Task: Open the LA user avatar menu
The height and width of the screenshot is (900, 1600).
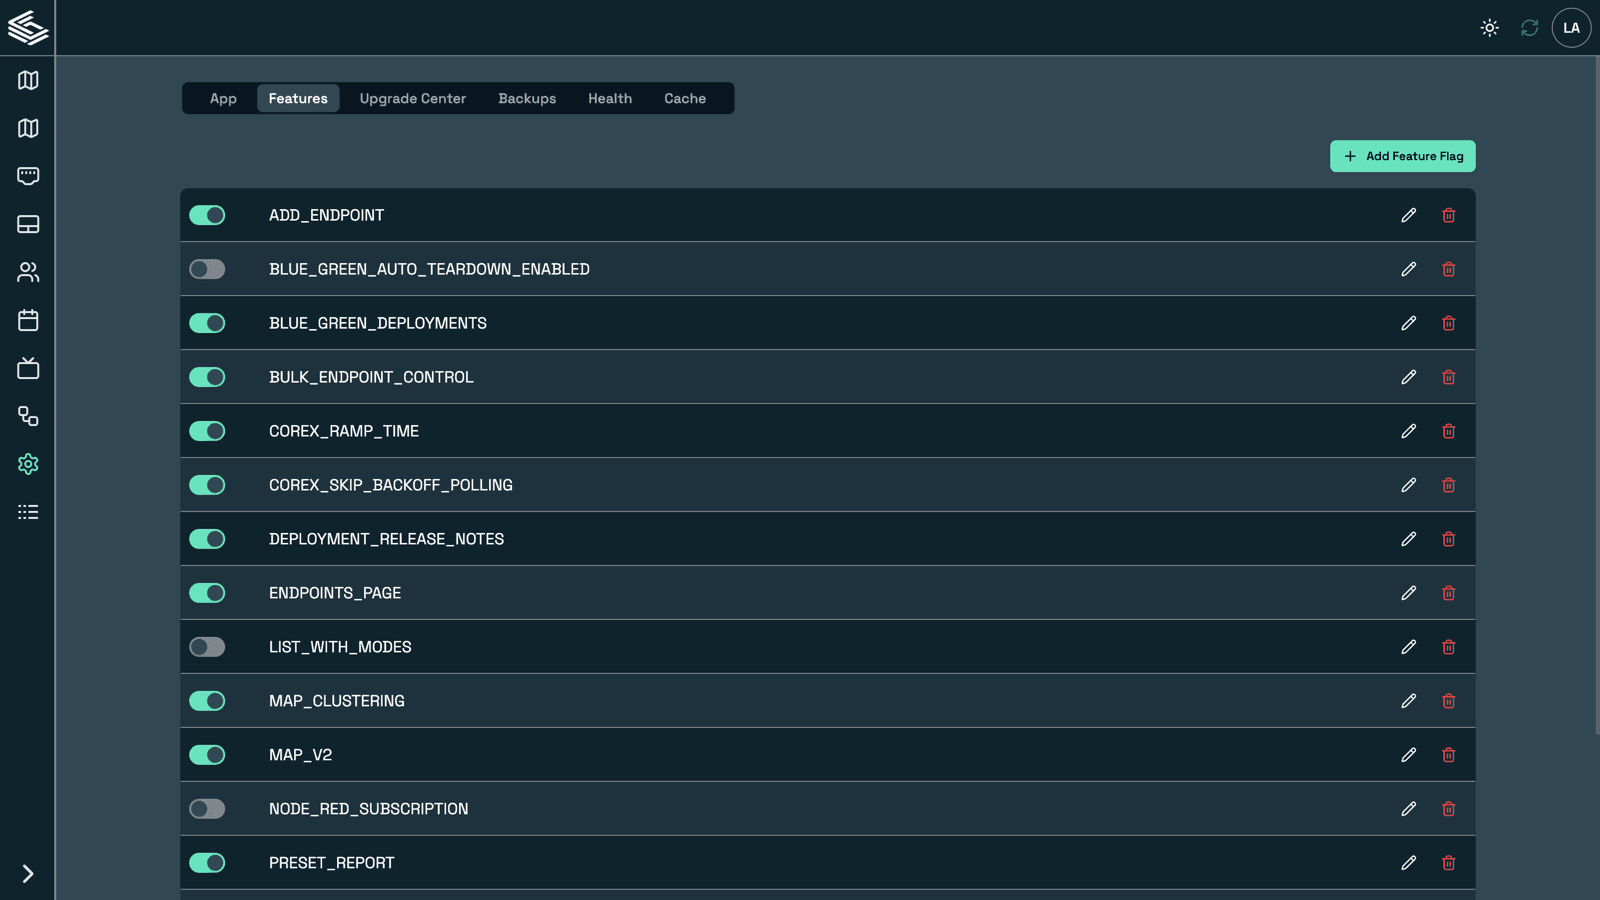Action: pos(1571,28)
